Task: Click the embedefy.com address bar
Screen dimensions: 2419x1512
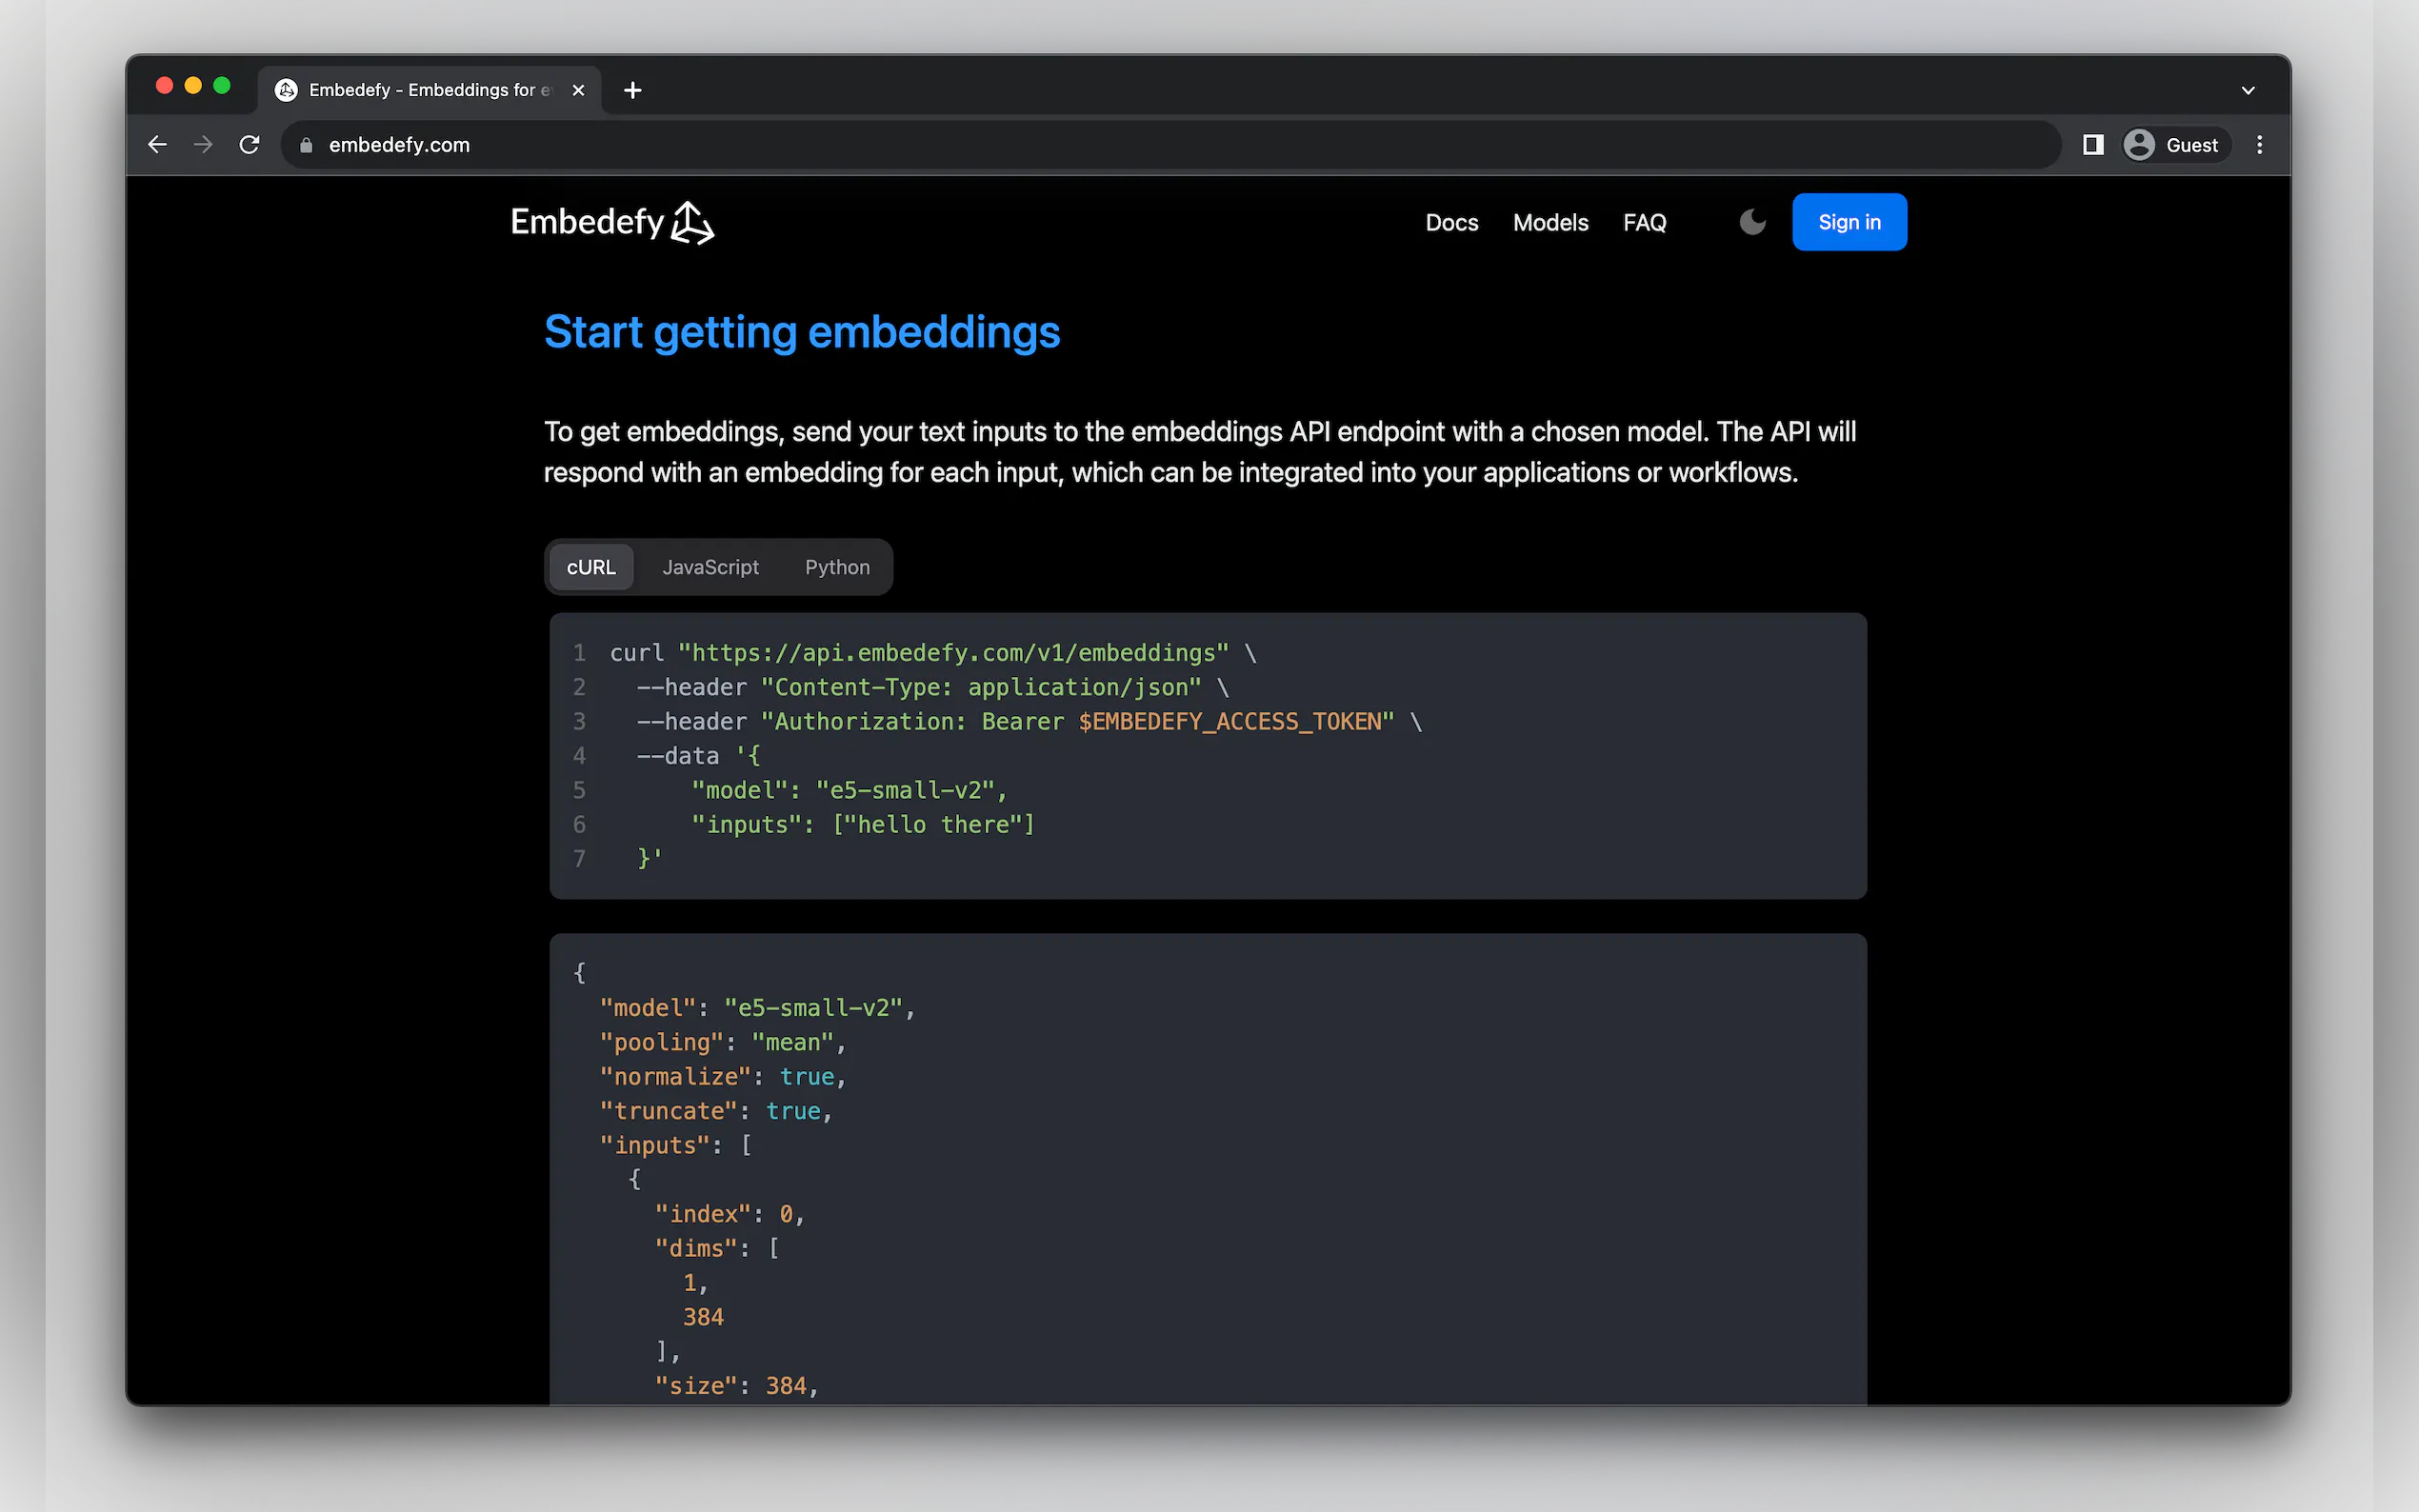Action: (1170, 145)
